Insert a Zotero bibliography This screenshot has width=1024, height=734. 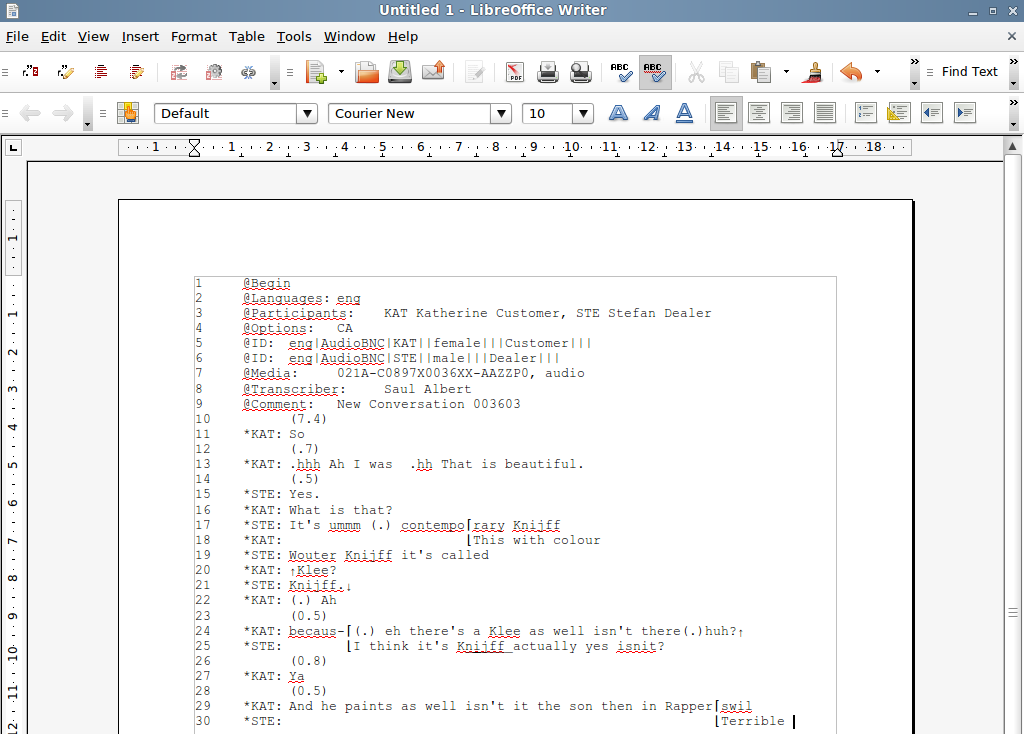click(101, 72)
